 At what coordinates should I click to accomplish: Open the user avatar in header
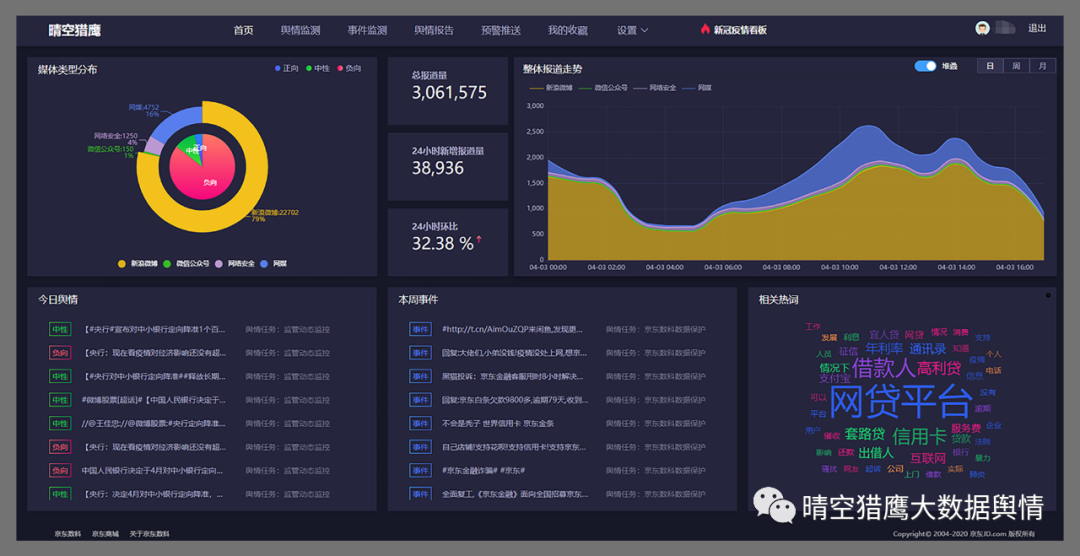pyautogui.click(x=982, y=28)
